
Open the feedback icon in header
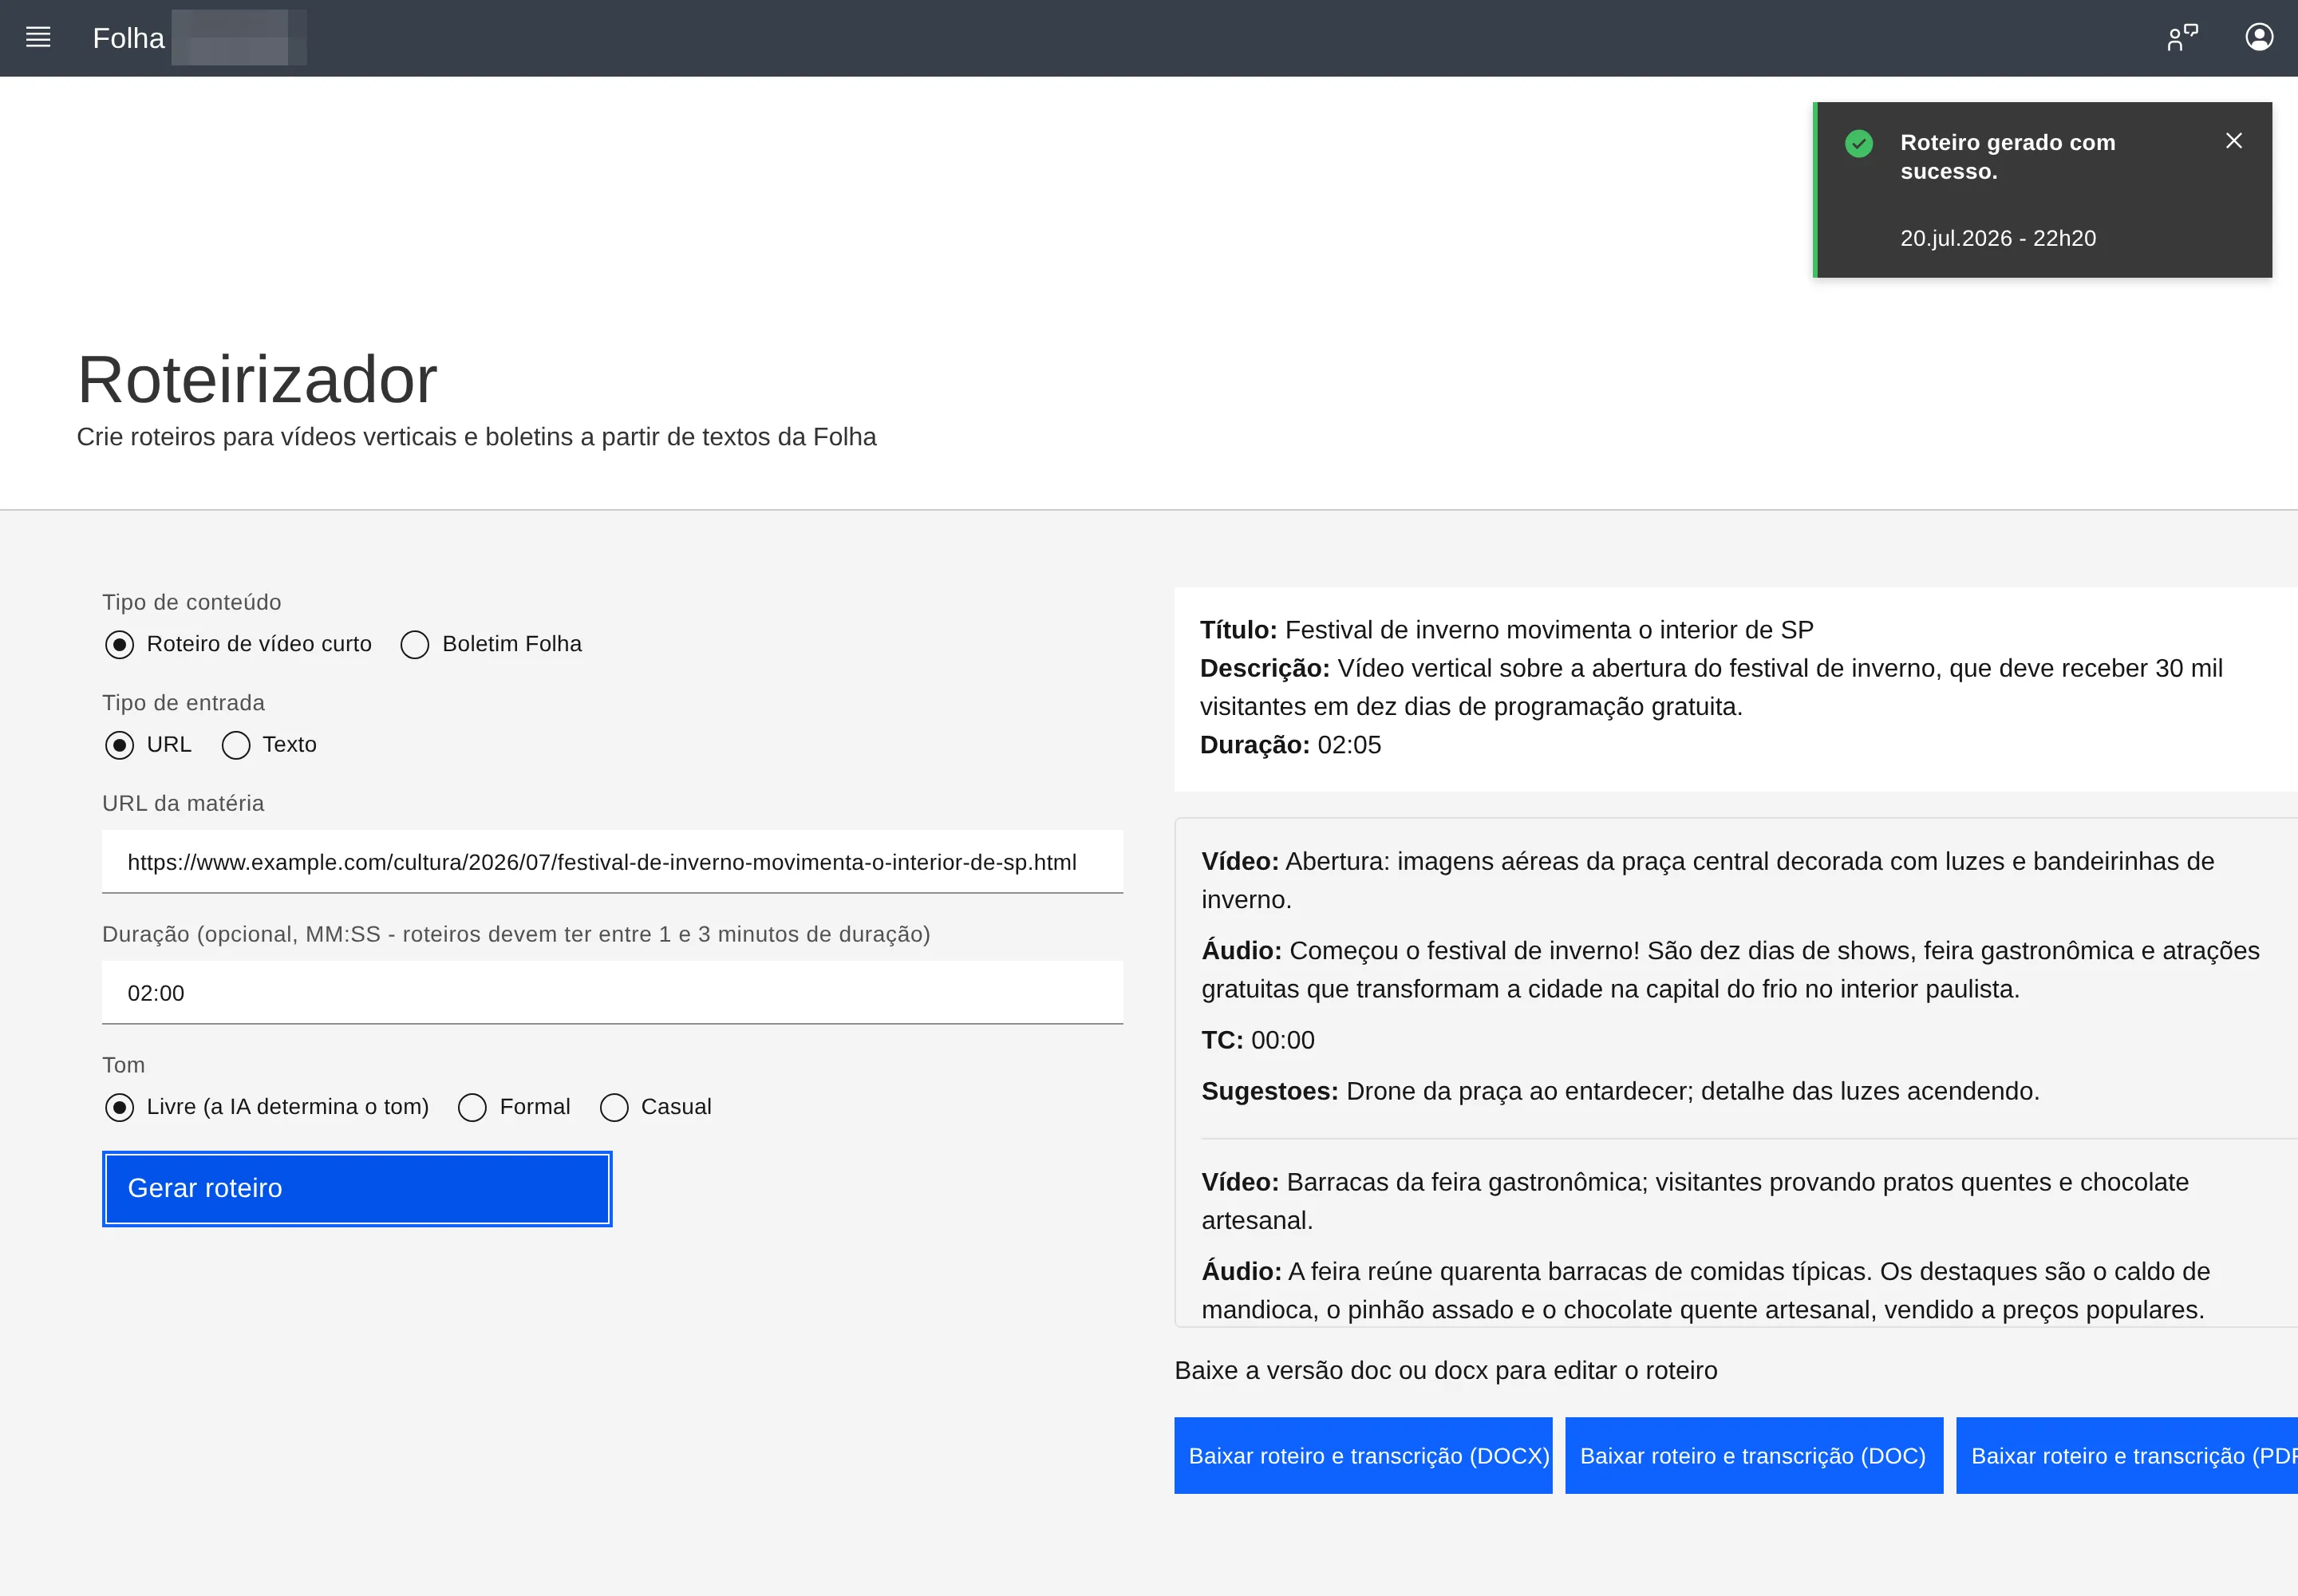click(x=2182, y=38)
